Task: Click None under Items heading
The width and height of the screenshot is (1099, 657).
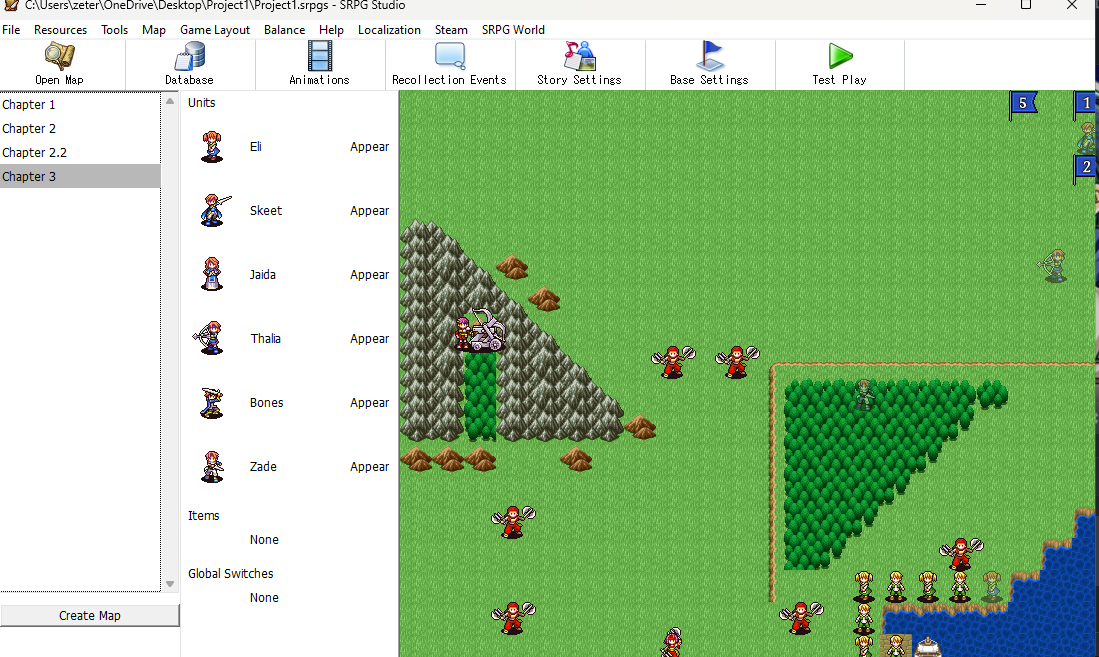Action: 264,539
